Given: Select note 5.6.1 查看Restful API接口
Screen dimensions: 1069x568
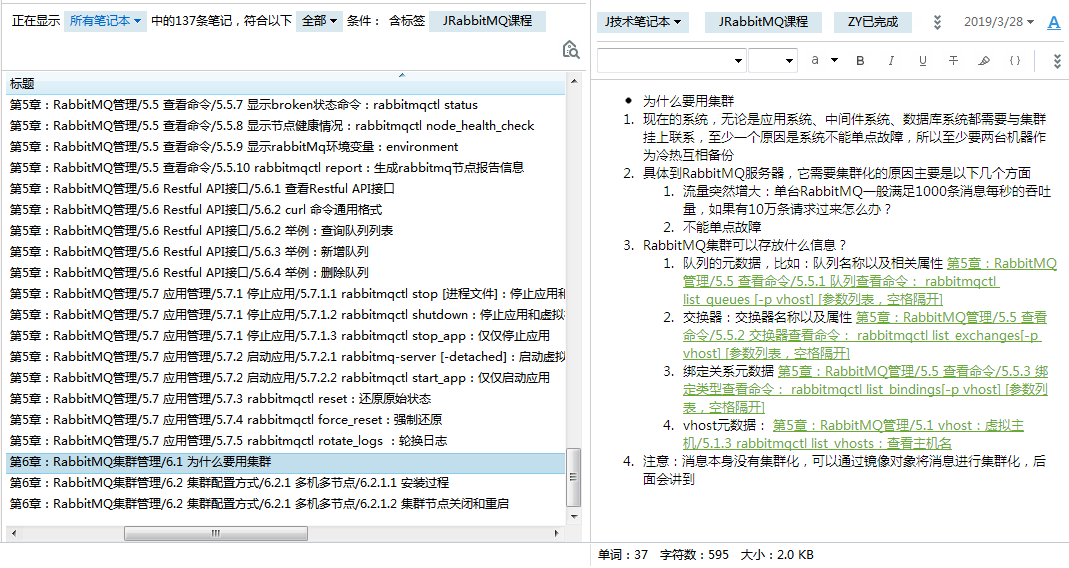Looking at the screenshot, I should (286, 189).
